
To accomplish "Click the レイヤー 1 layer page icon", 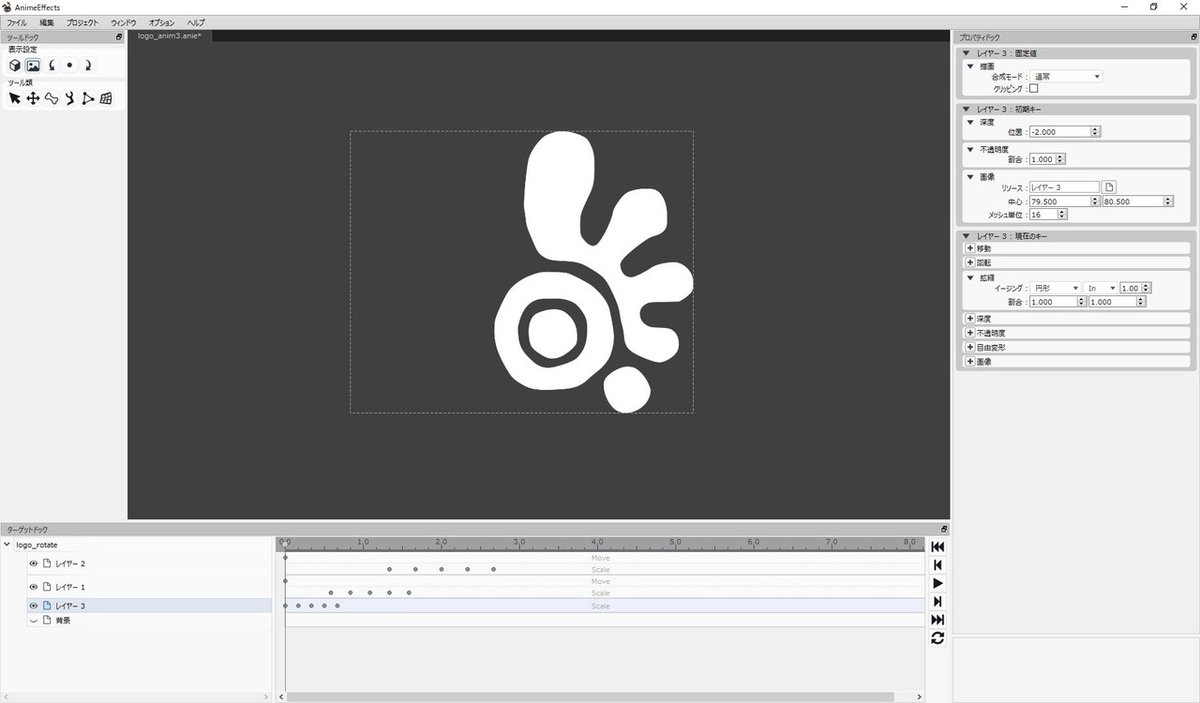I will click(47, 587).
